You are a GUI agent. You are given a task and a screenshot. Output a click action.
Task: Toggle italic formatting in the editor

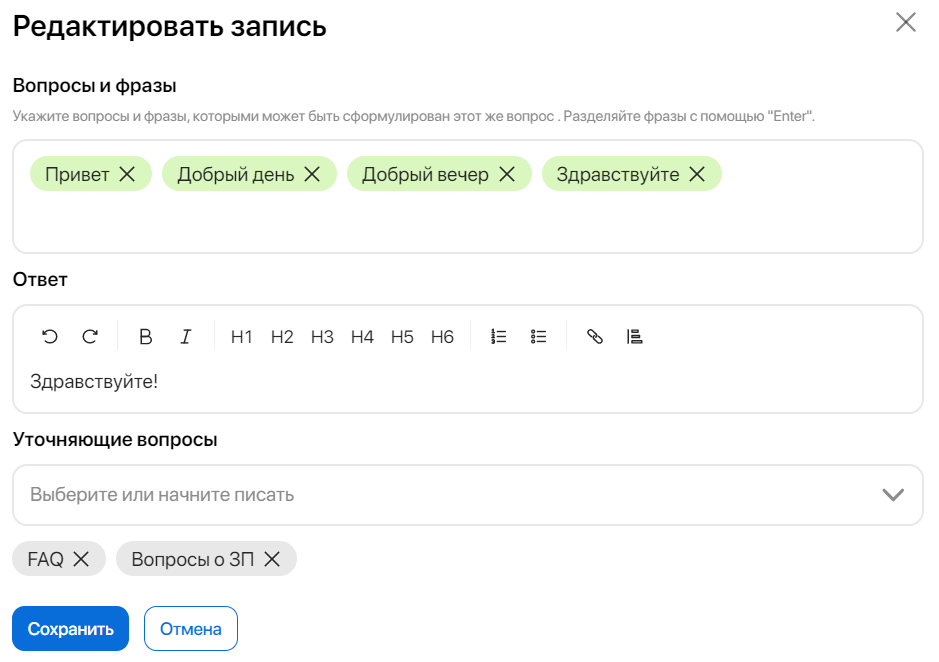point(185,337)
